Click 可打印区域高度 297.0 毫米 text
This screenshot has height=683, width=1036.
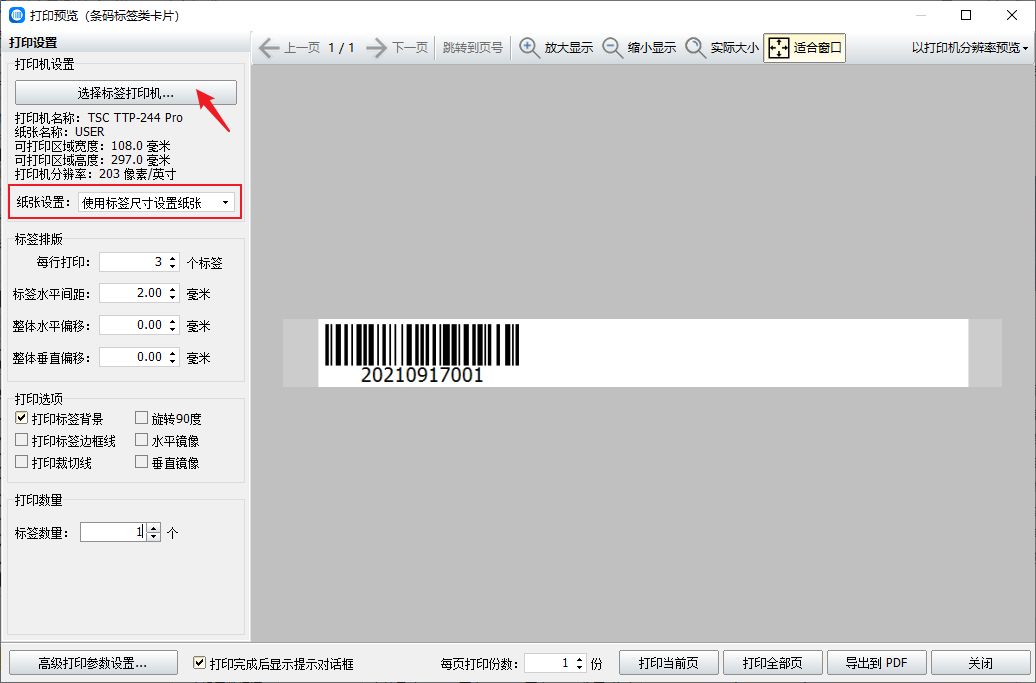tap(92, 160)
